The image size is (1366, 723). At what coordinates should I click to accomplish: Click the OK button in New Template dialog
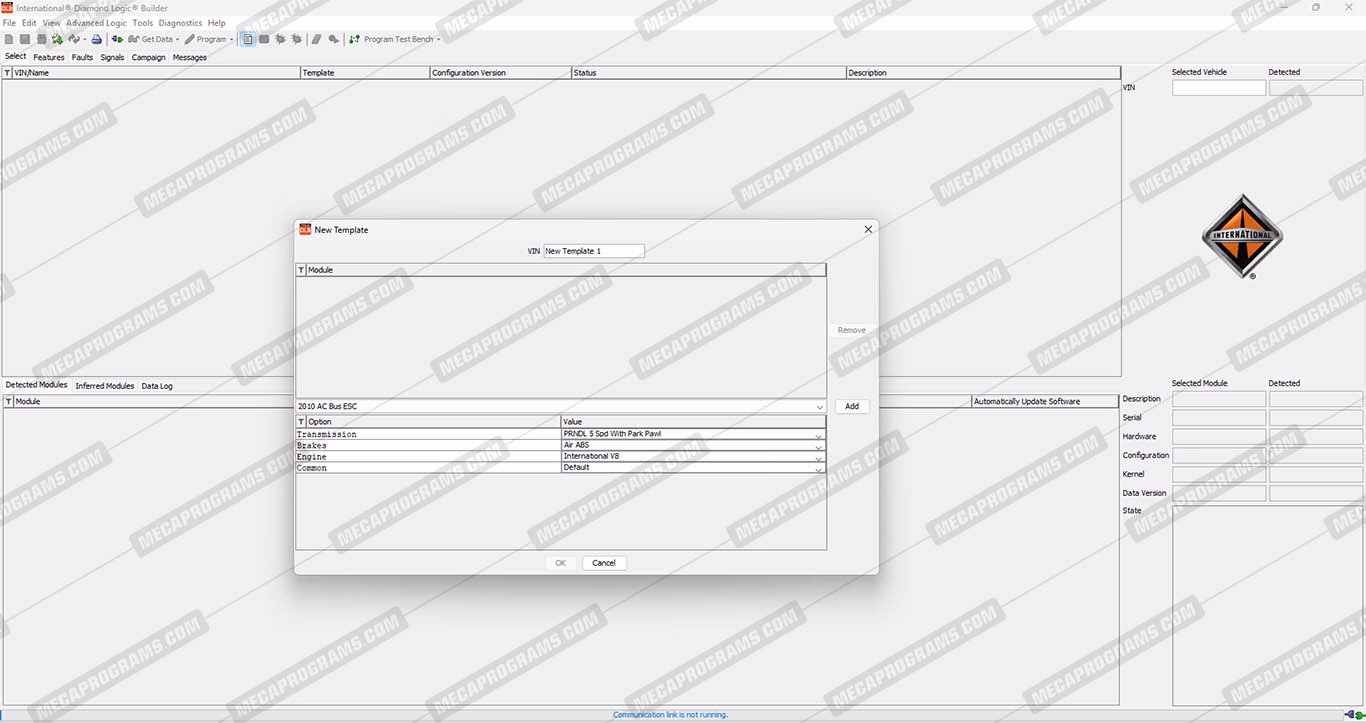560,563
